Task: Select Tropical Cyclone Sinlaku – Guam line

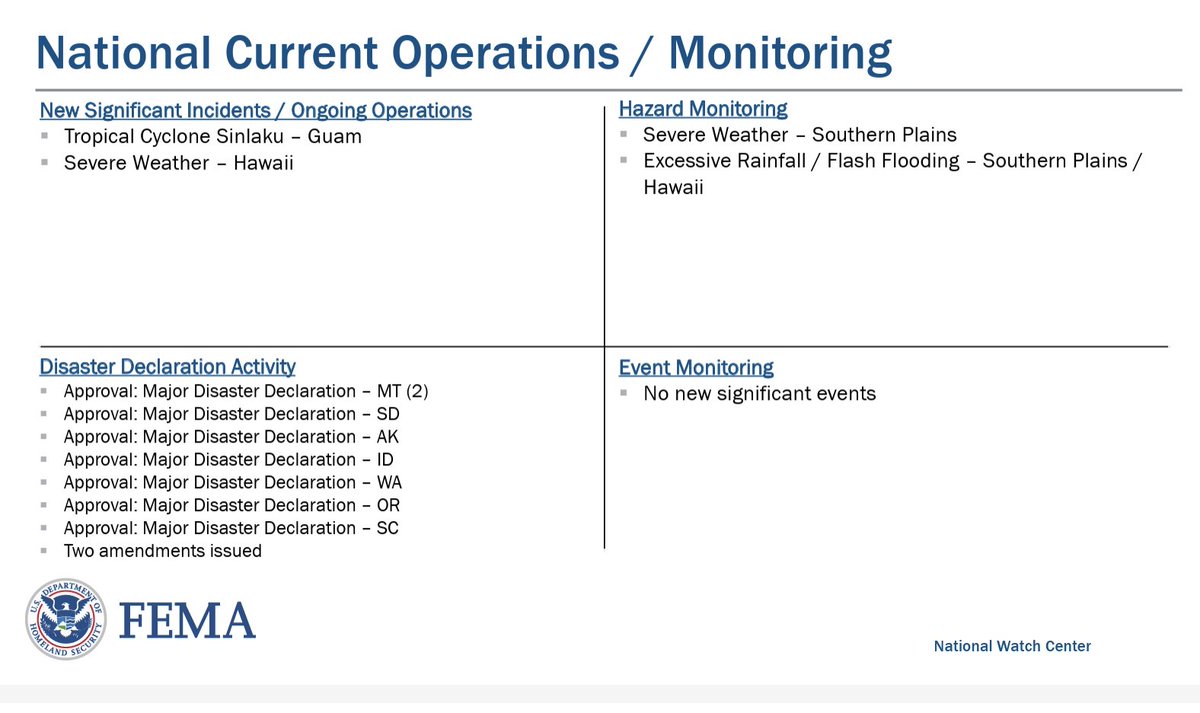Action: (213, 136)
